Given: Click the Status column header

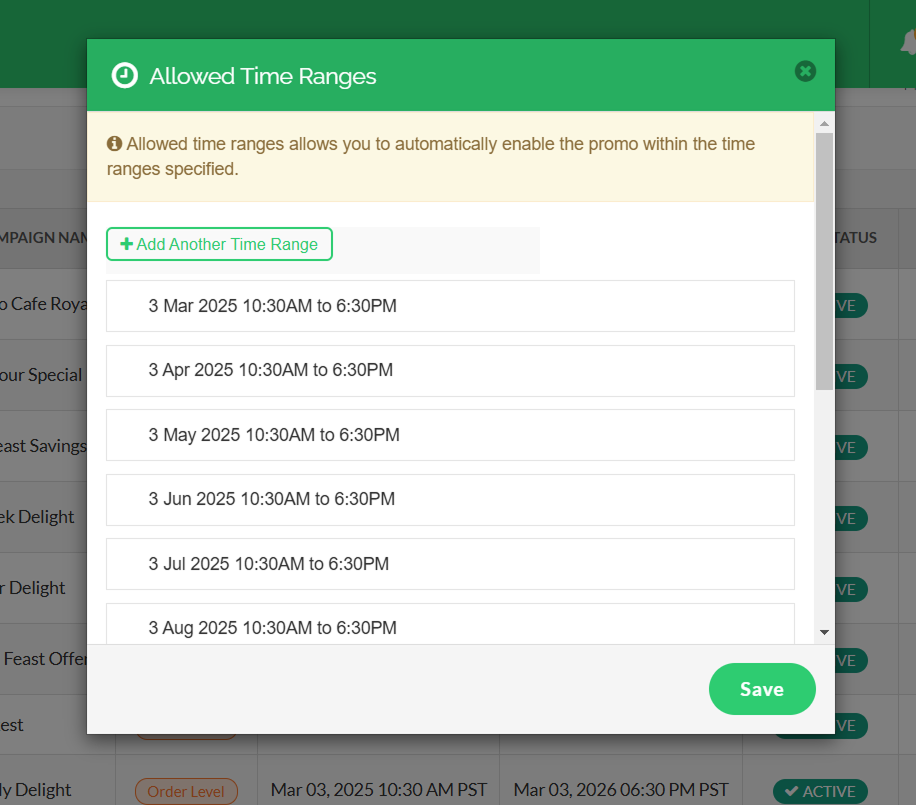Looking at the screenshot, I should tap(856, 238).
